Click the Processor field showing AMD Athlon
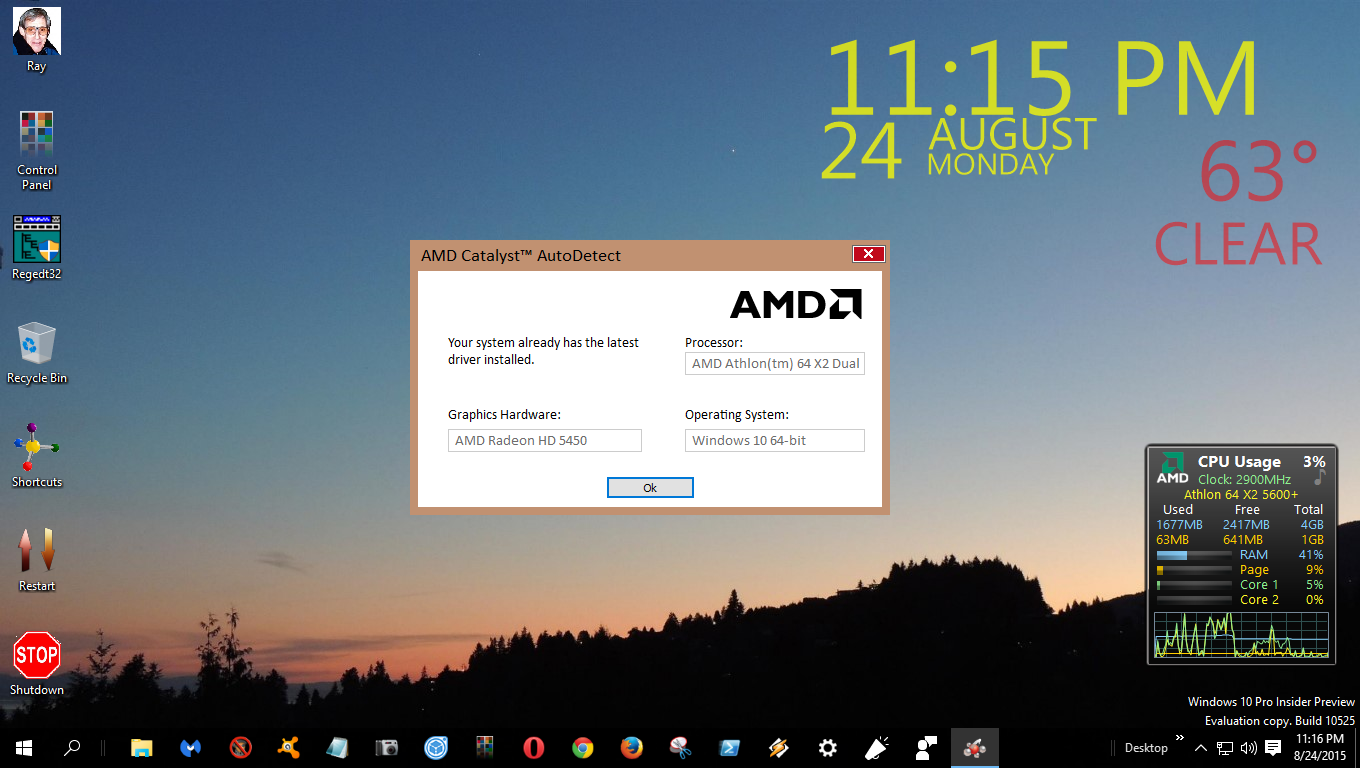This screenshot has width=1360, height=768. click(775, 364)
